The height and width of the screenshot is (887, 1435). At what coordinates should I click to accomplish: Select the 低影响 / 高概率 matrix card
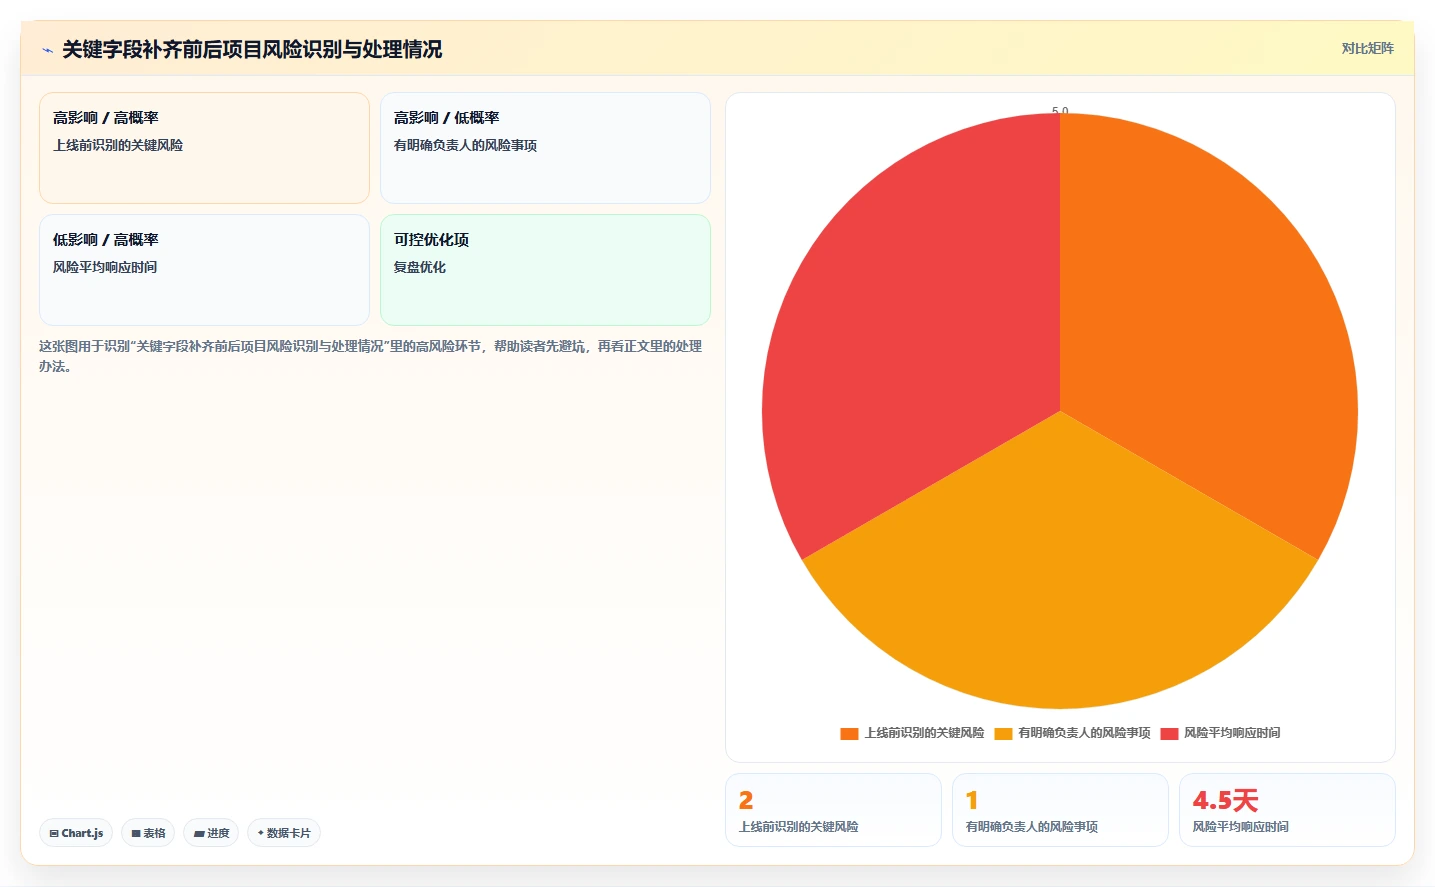204,270
